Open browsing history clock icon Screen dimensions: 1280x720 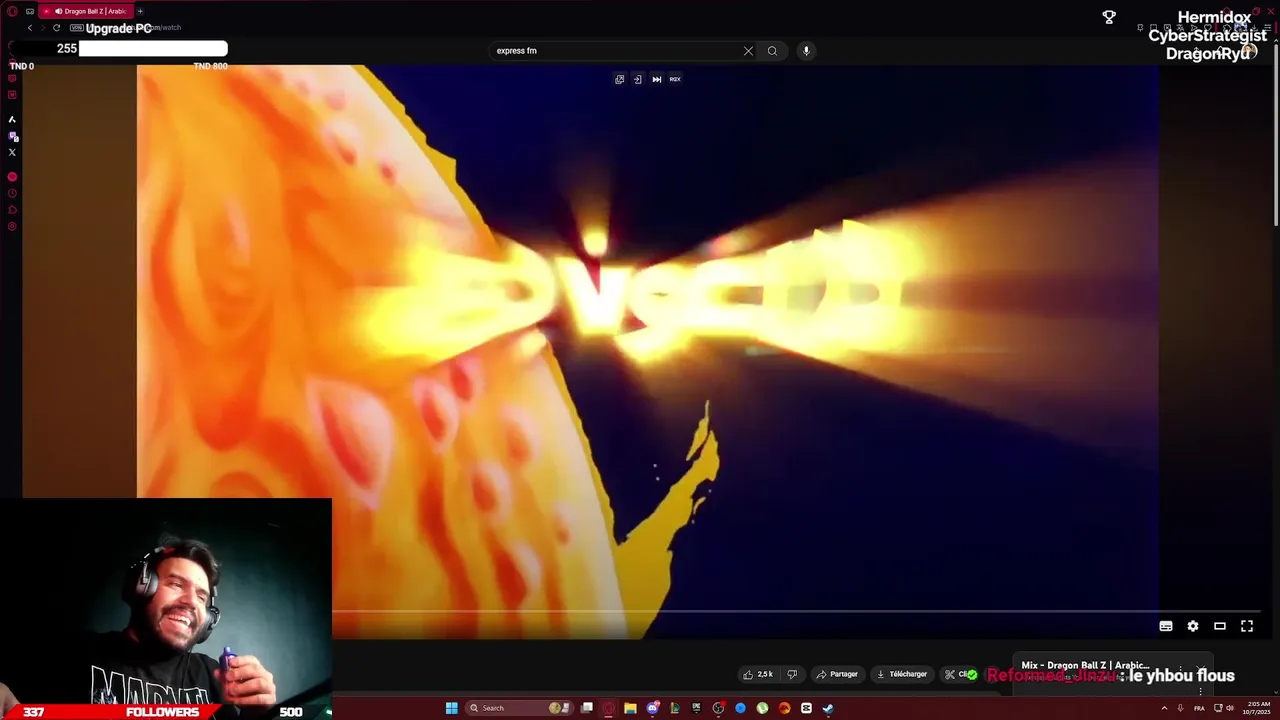[x=12, y=193]
